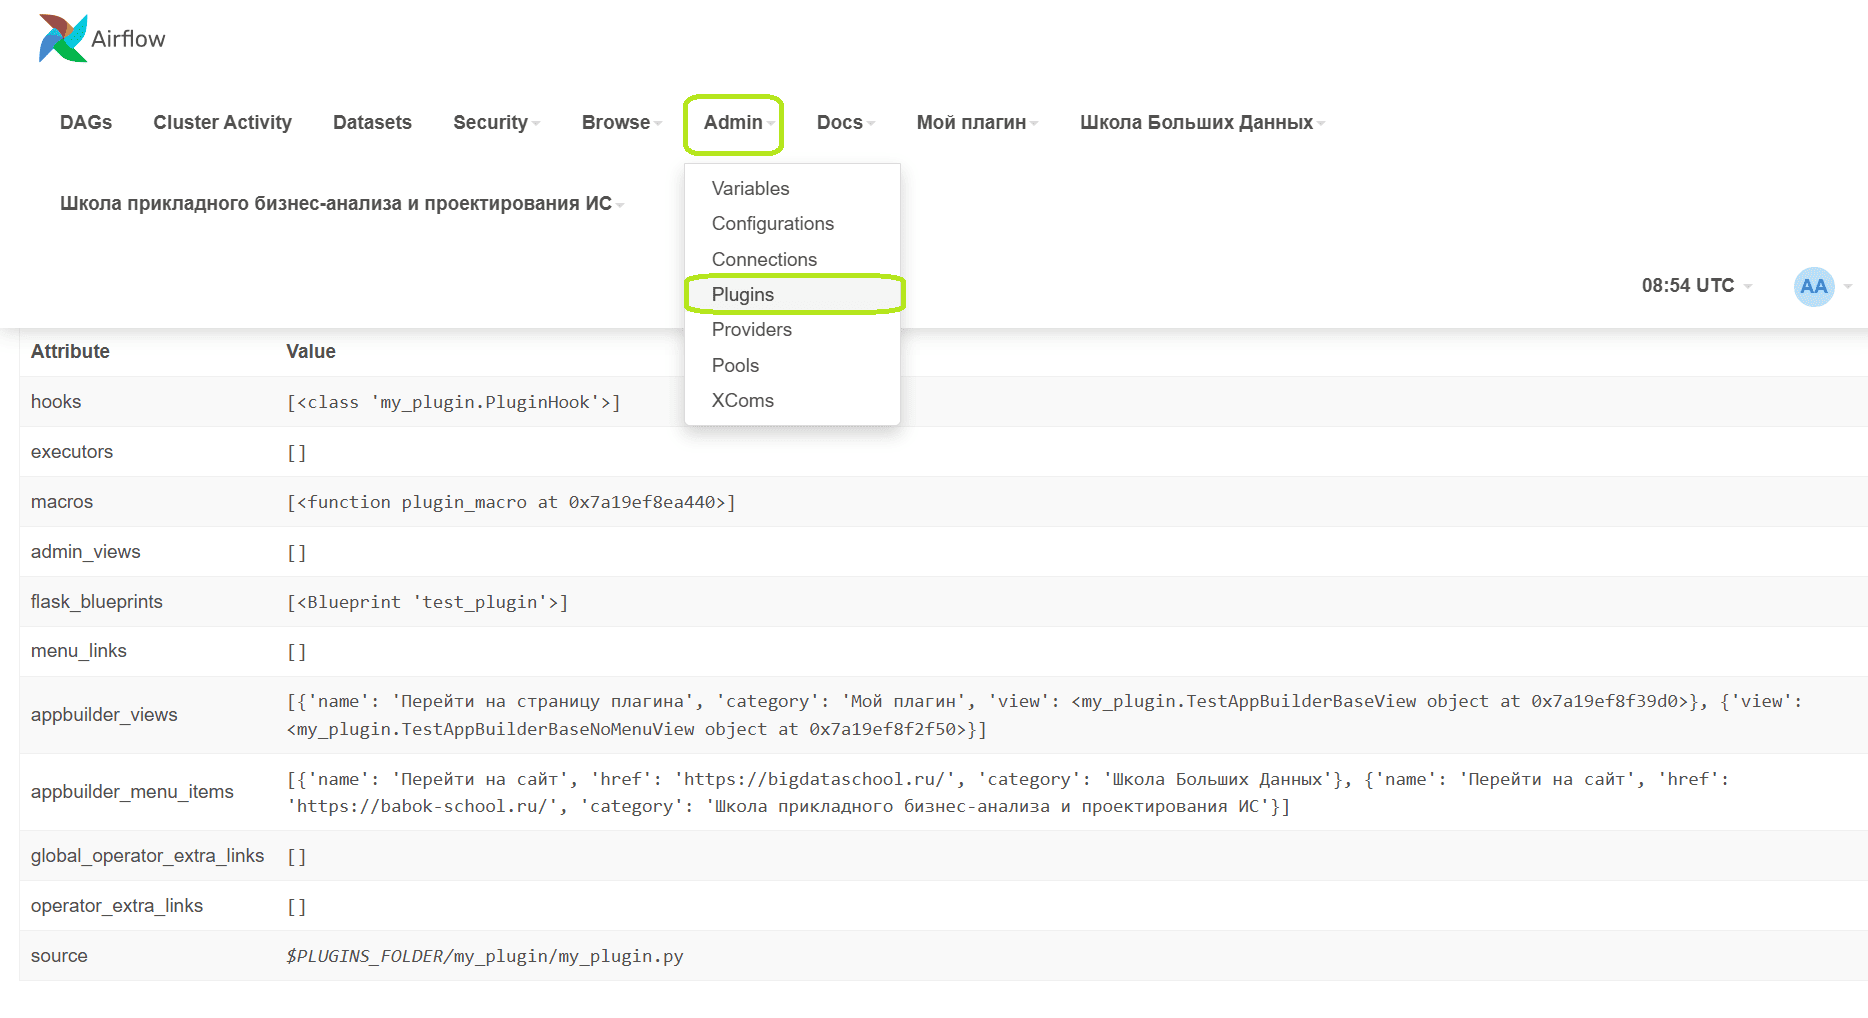Select XComs from Admin menu
The width and height of the screenshot is (1868, 1018).
click(742, 401)
